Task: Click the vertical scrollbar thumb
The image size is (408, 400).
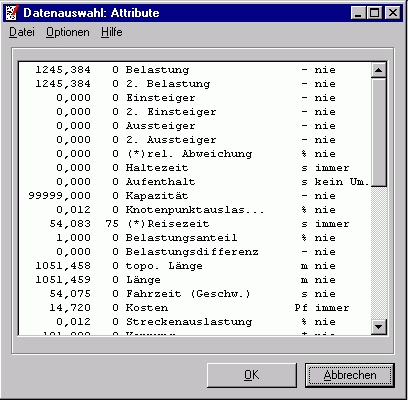Action: [379, 132]
